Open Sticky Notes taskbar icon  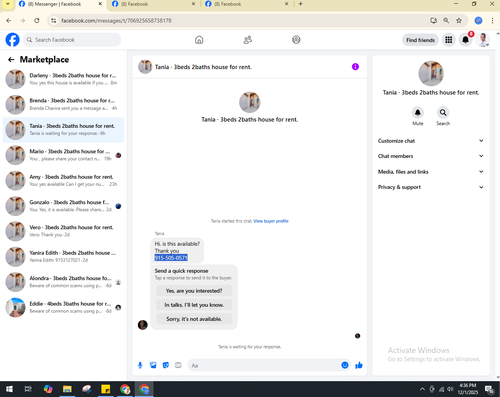106,389
